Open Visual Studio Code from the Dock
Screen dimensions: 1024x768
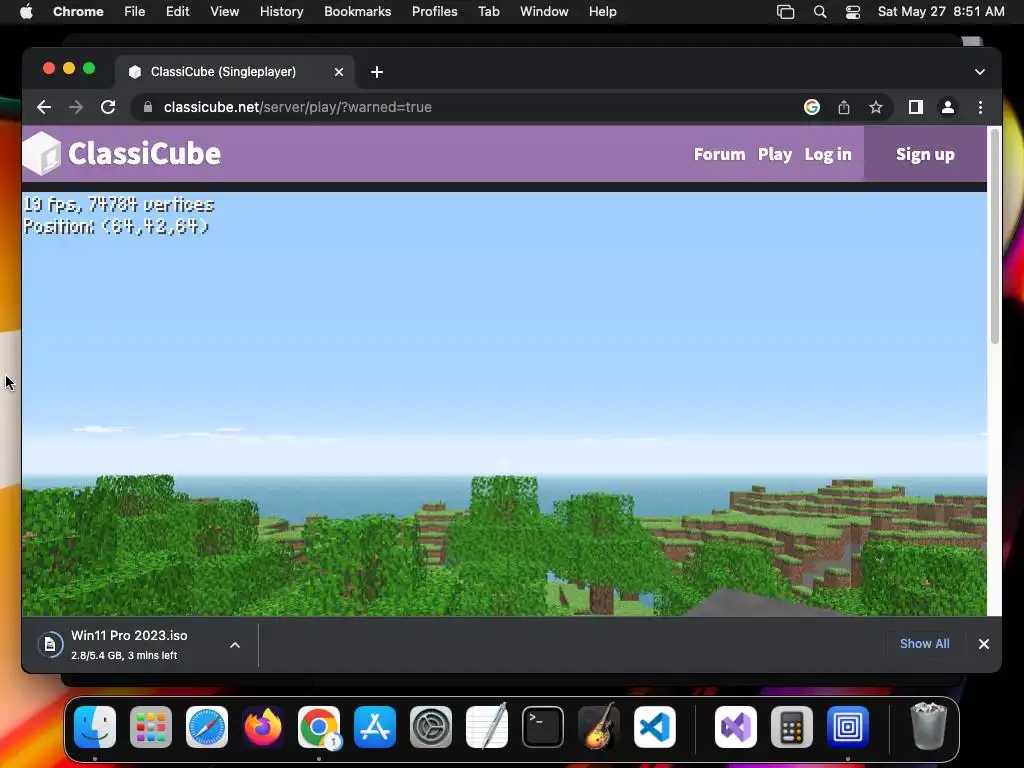(x=655, y=727)
